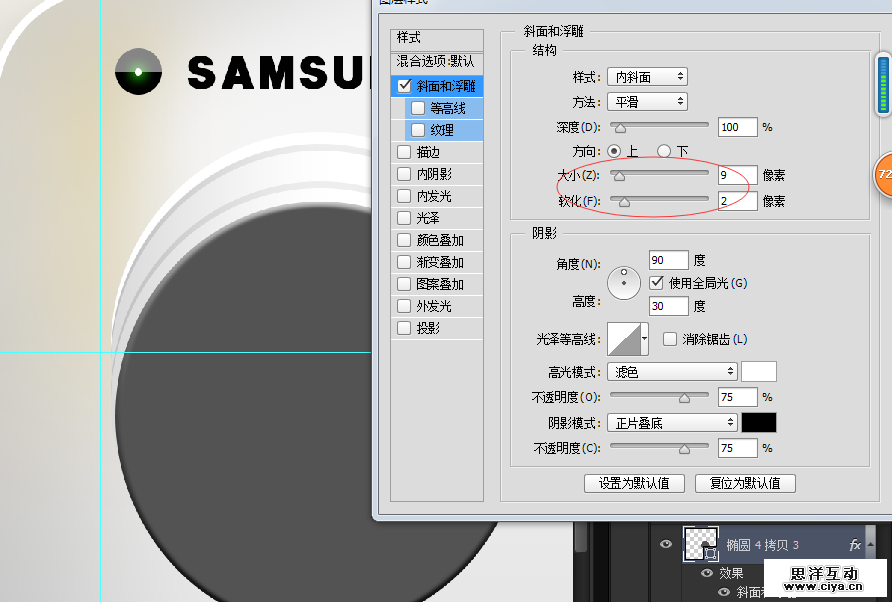The height and width of the screenshot is (602, 892).
Task: Click the 设置为默认值 button
Action: pos(634,483)
